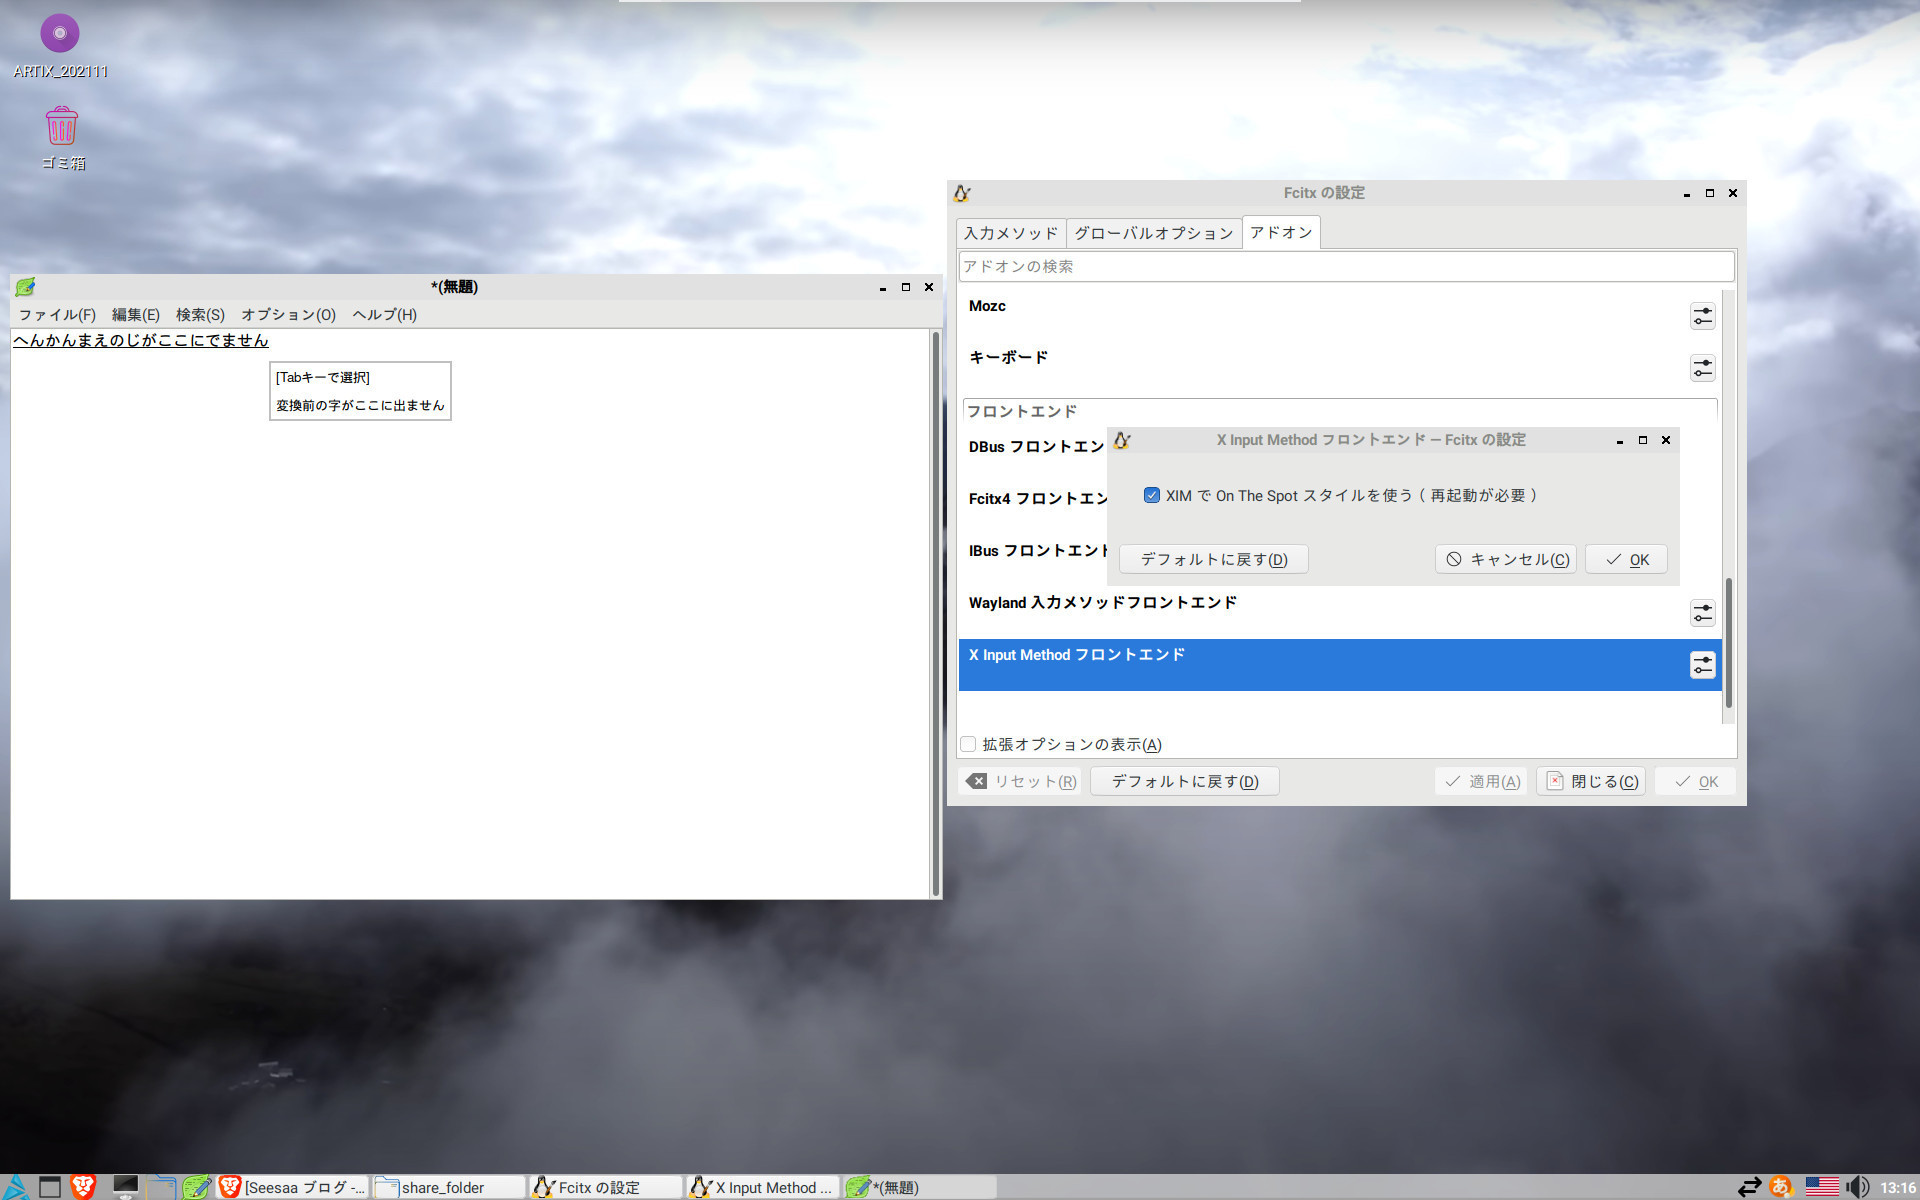Select Fcitx4 フロントエンド addon row

click(x=1034, y=499)
